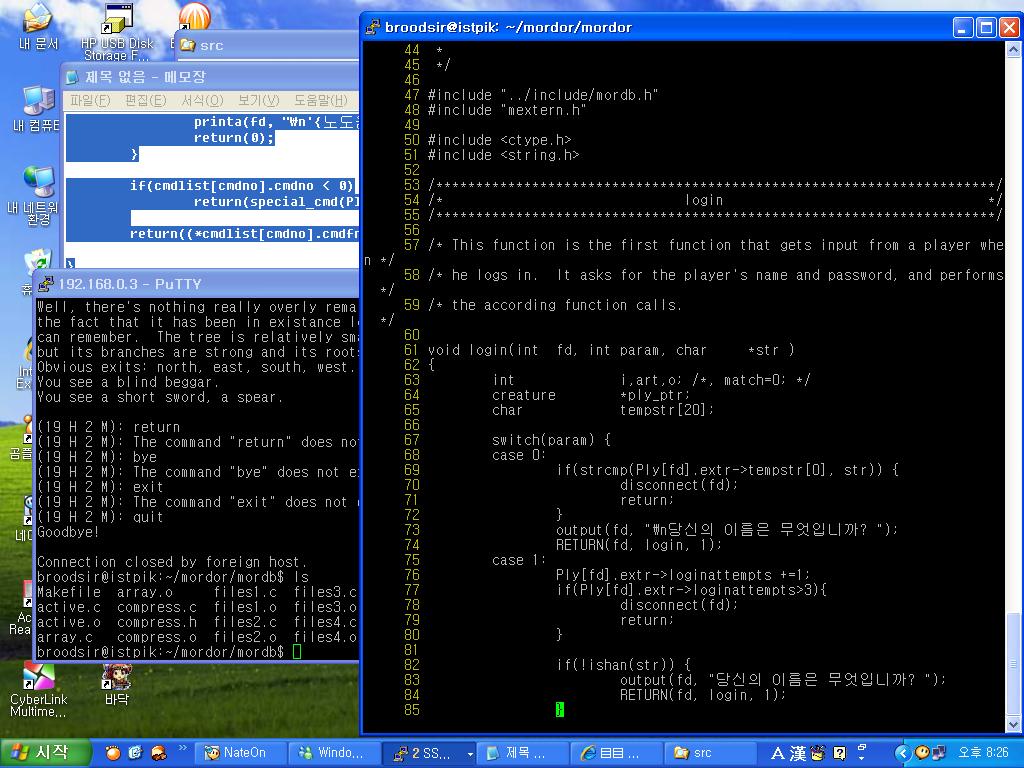Expand hidden quick launch chevron
Image resolution: width=1024 pixels, height=768 pixels.
tap(183, 748)
